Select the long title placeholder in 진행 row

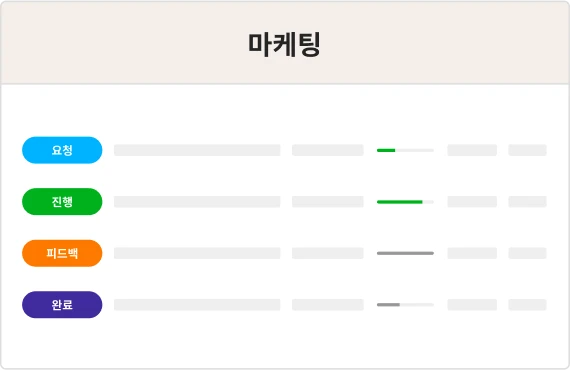[197, 201]
